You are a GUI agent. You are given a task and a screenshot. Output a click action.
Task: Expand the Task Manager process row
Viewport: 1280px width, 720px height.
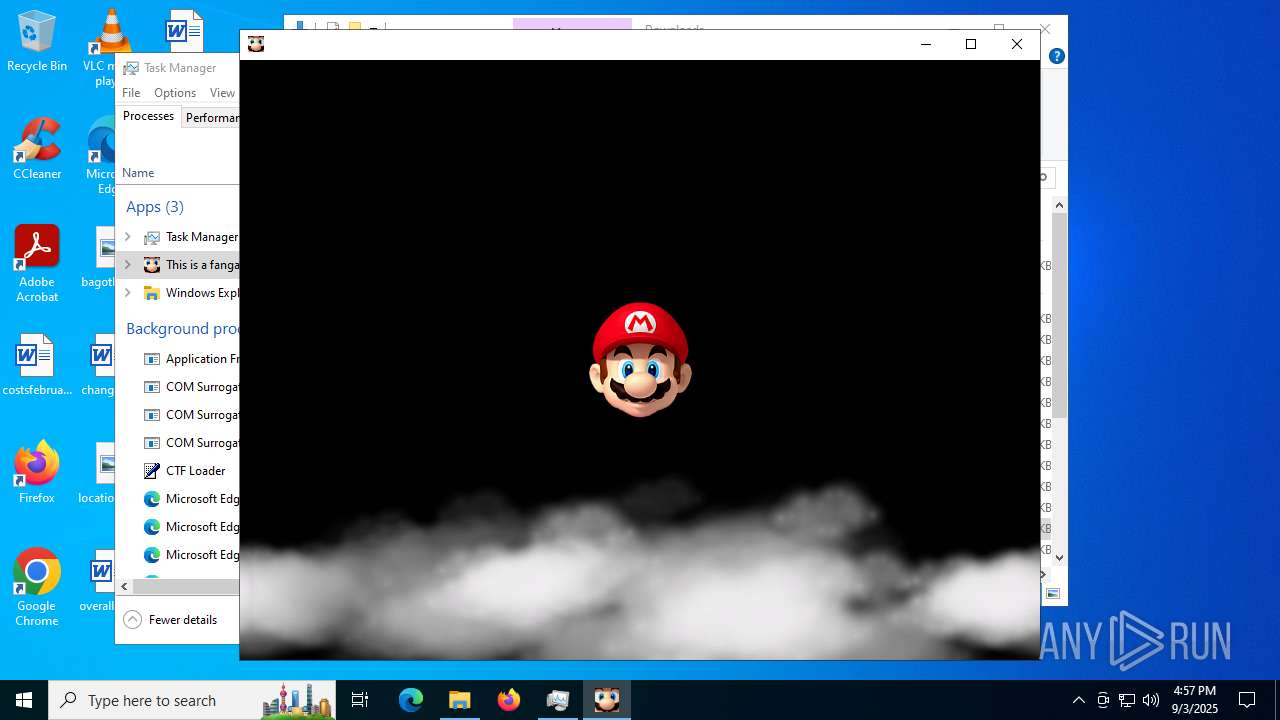tap(127, 237)
